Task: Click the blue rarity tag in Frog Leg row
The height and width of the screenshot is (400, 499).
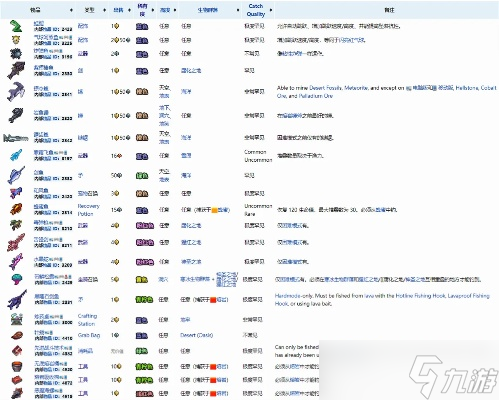Action: point(142,26)
